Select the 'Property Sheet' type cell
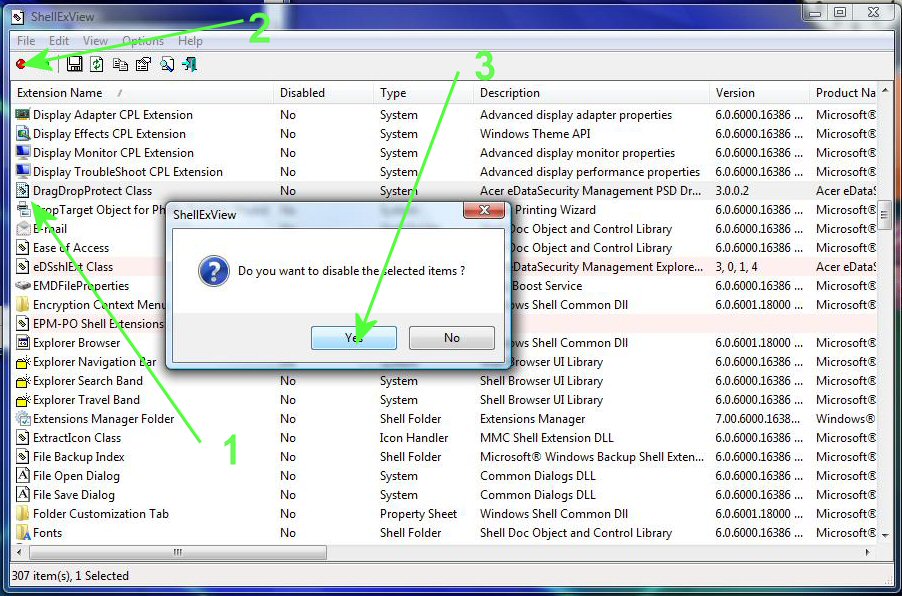Image resolution: width=902 pixels, height=596 pixels. tap(418, 513)
